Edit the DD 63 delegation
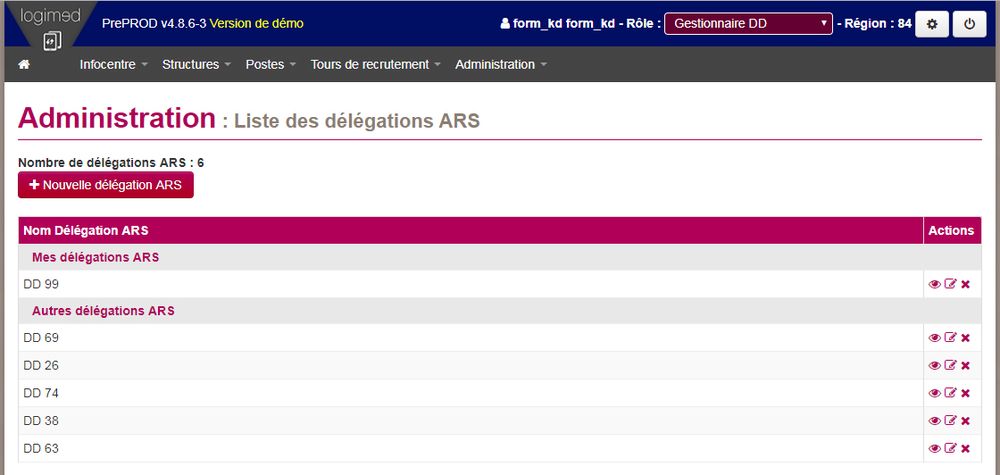This screenshot has height=475, width=1000. point(950,449)
